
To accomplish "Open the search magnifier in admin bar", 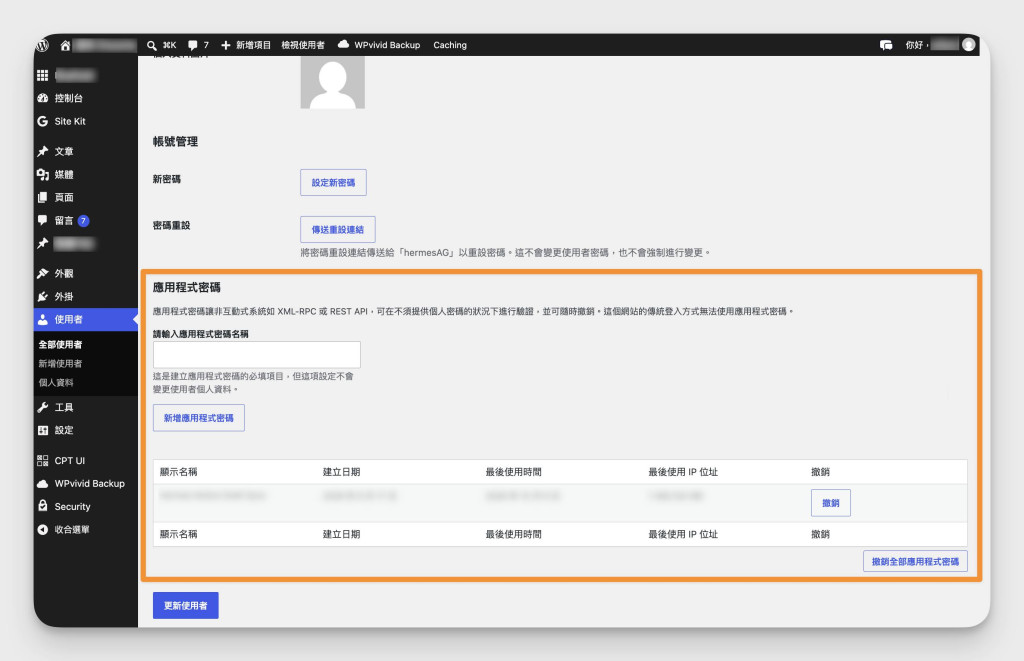I will [152, 45].
